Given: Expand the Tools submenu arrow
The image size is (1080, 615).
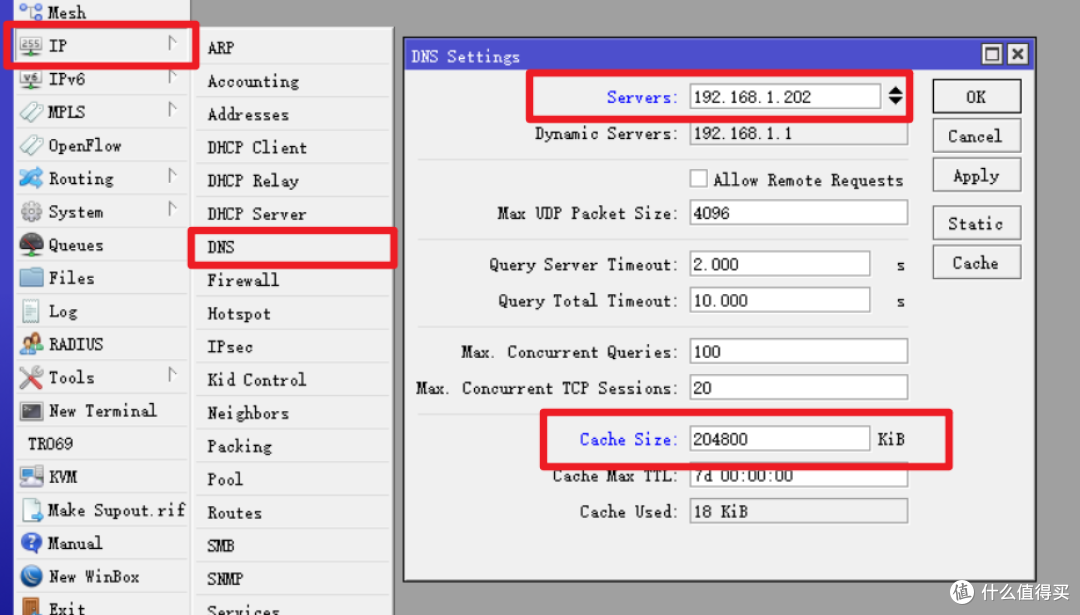Looking at the screenshot, I should [172, 376].
